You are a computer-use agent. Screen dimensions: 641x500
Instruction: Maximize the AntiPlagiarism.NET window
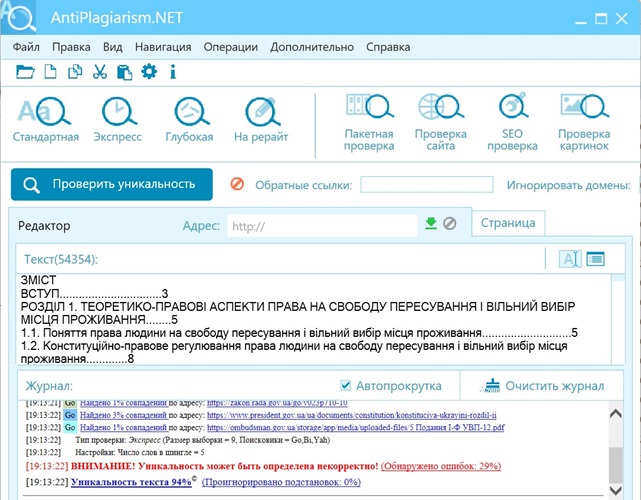point(601,18)
